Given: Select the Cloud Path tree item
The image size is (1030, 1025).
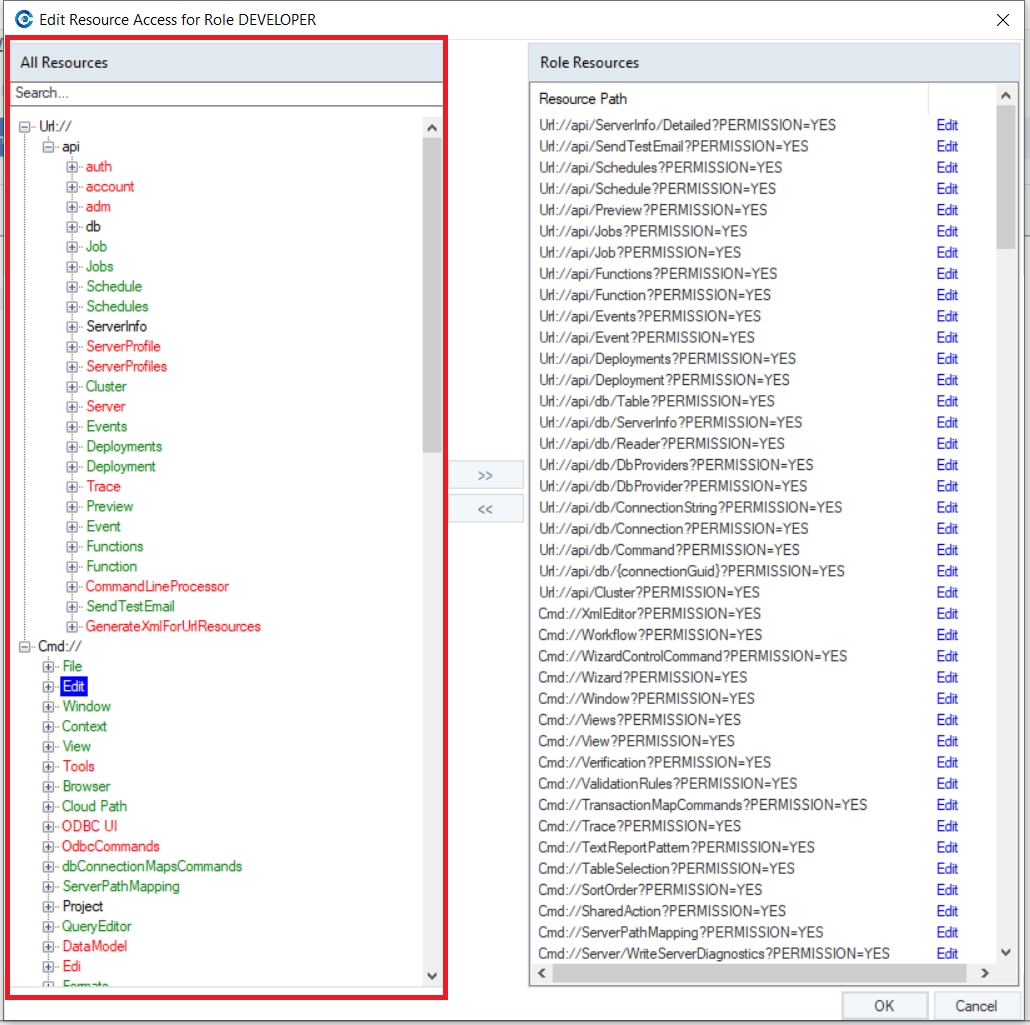Looking at the screenshot, I should pyautogui.click(x=94, y=806).
